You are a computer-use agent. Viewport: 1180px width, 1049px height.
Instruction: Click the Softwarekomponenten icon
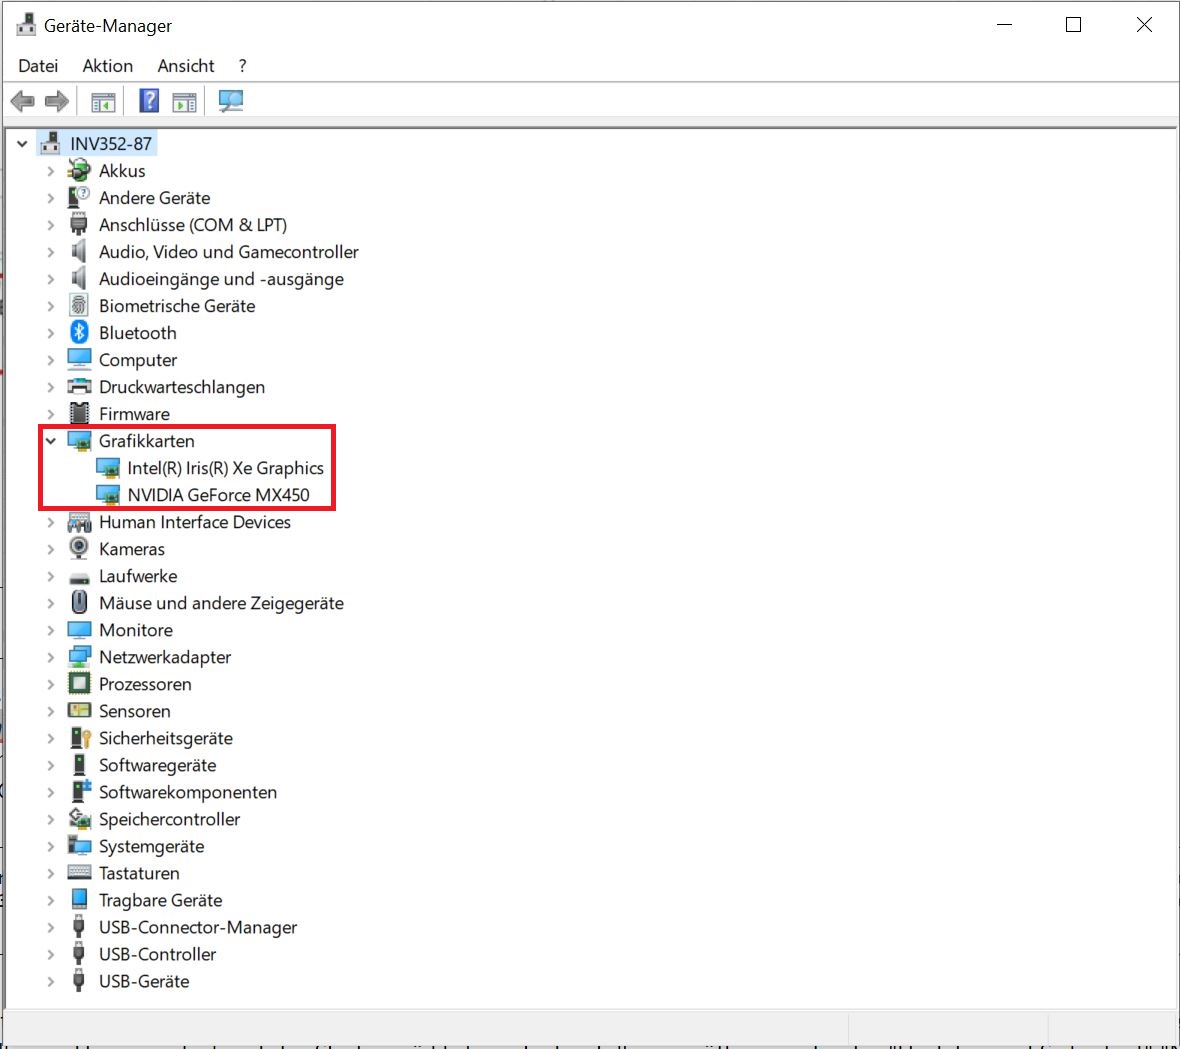81,792
